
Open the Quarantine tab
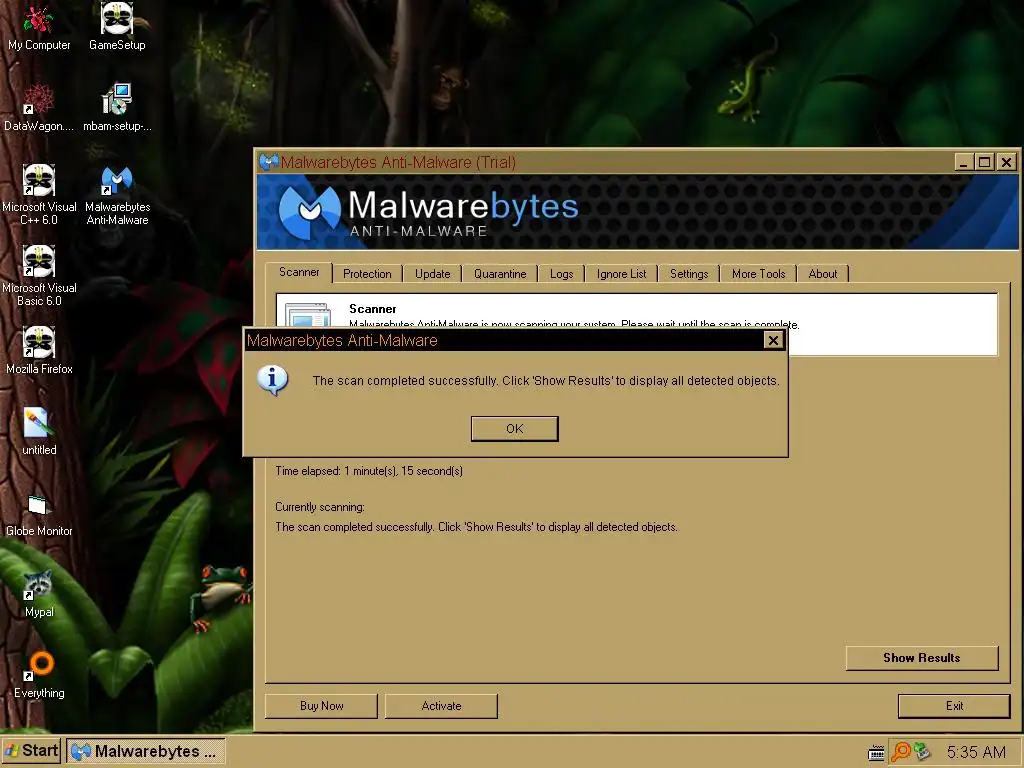[500, 274]
